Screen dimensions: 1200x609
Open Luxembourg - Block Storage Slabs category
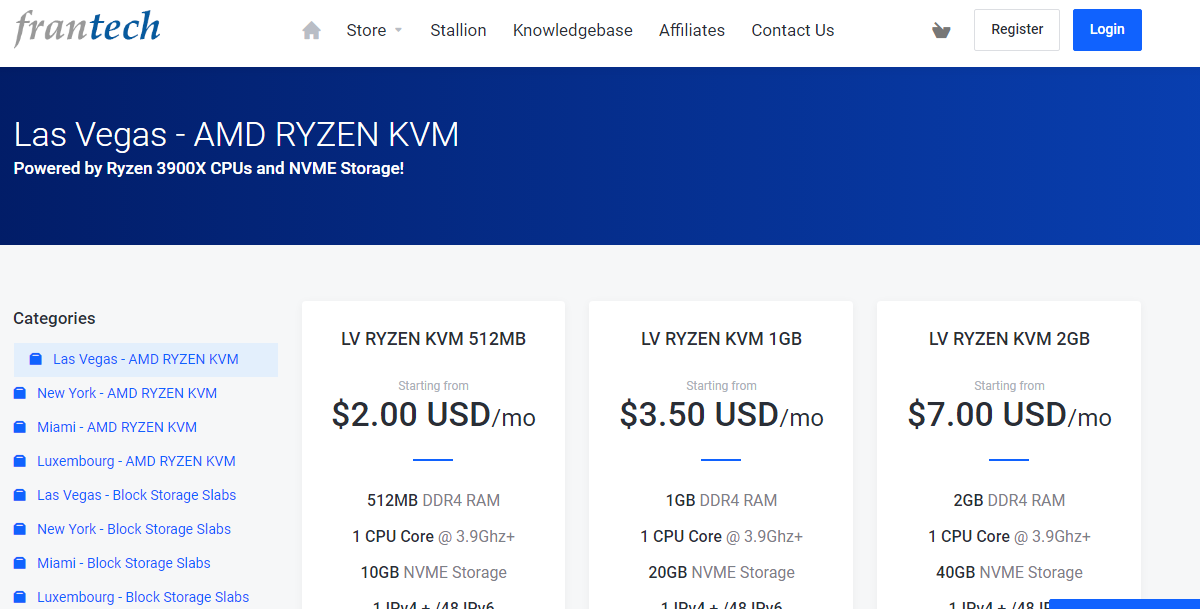pyautogui.click(x=143, y=597)
